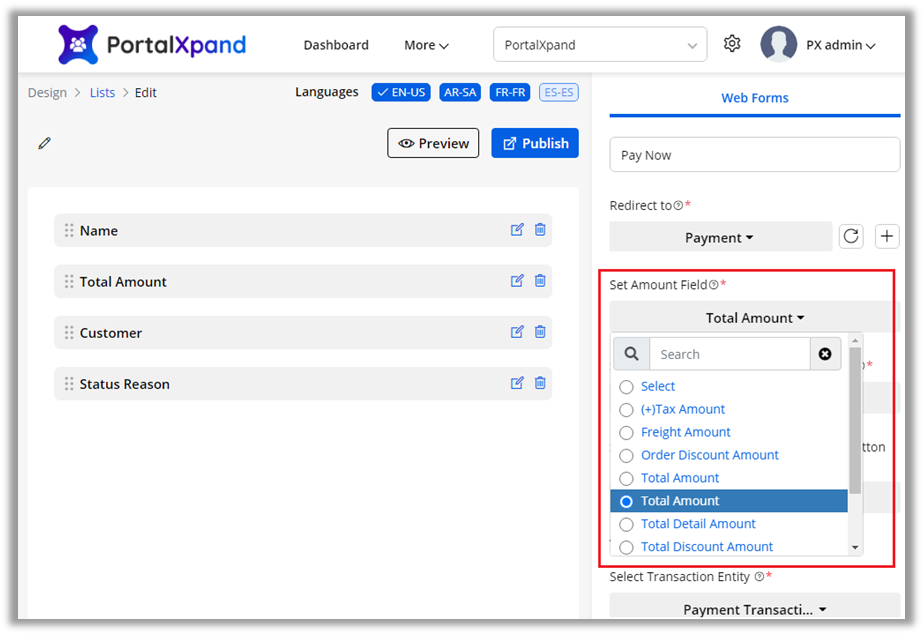Click the plus icon next to Redirect
Image resolution: width=924 pixels, height=635 pixels.
pos(887,237)
